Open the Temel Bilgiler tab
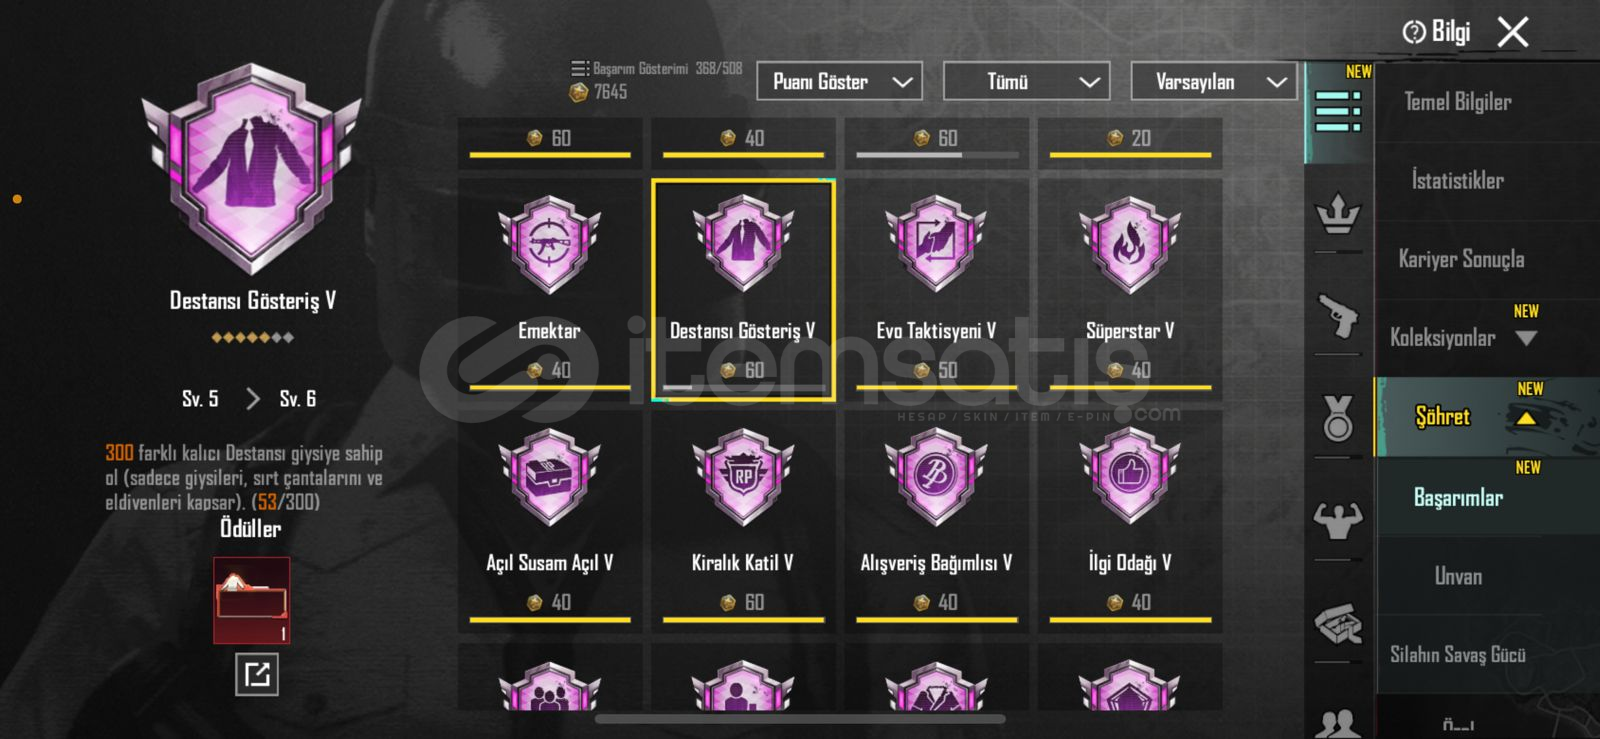 tap(1457, 102)
